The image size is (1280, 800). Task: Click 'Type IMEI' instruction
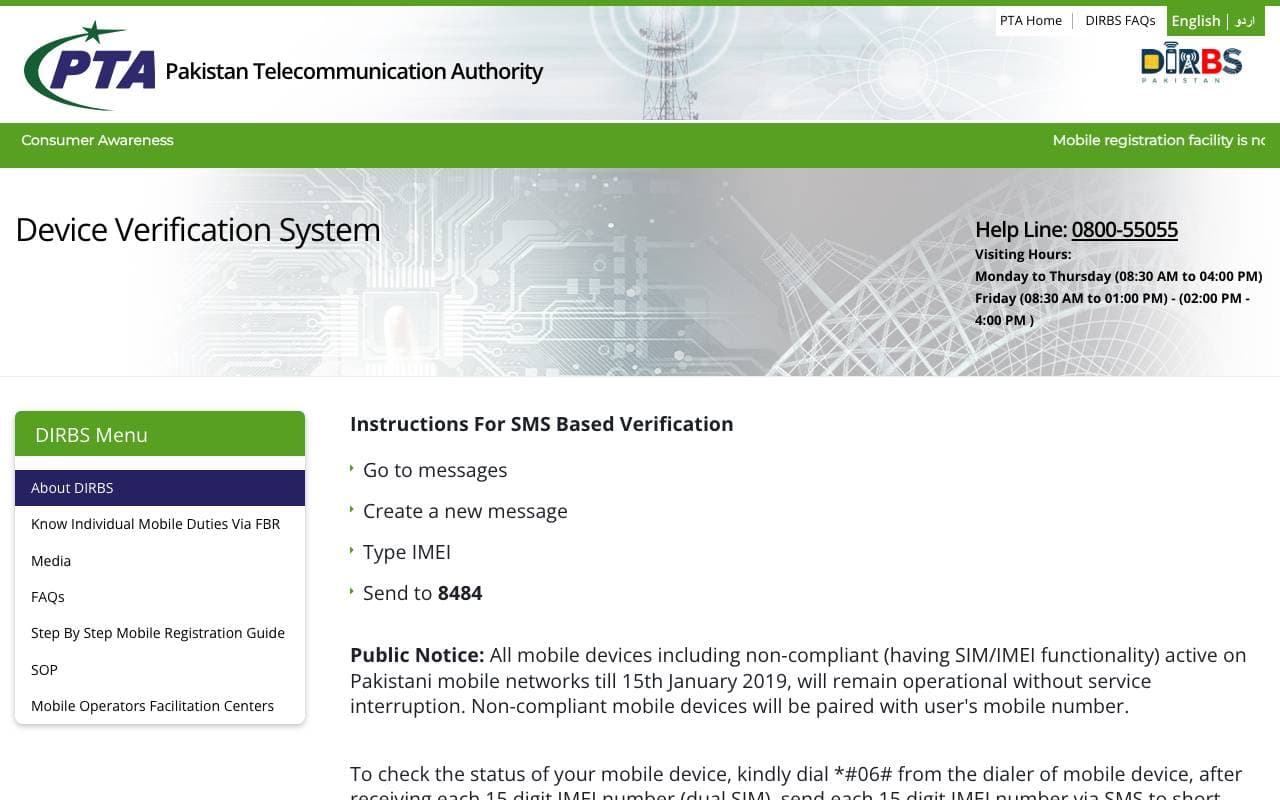[x=407, y=552]
